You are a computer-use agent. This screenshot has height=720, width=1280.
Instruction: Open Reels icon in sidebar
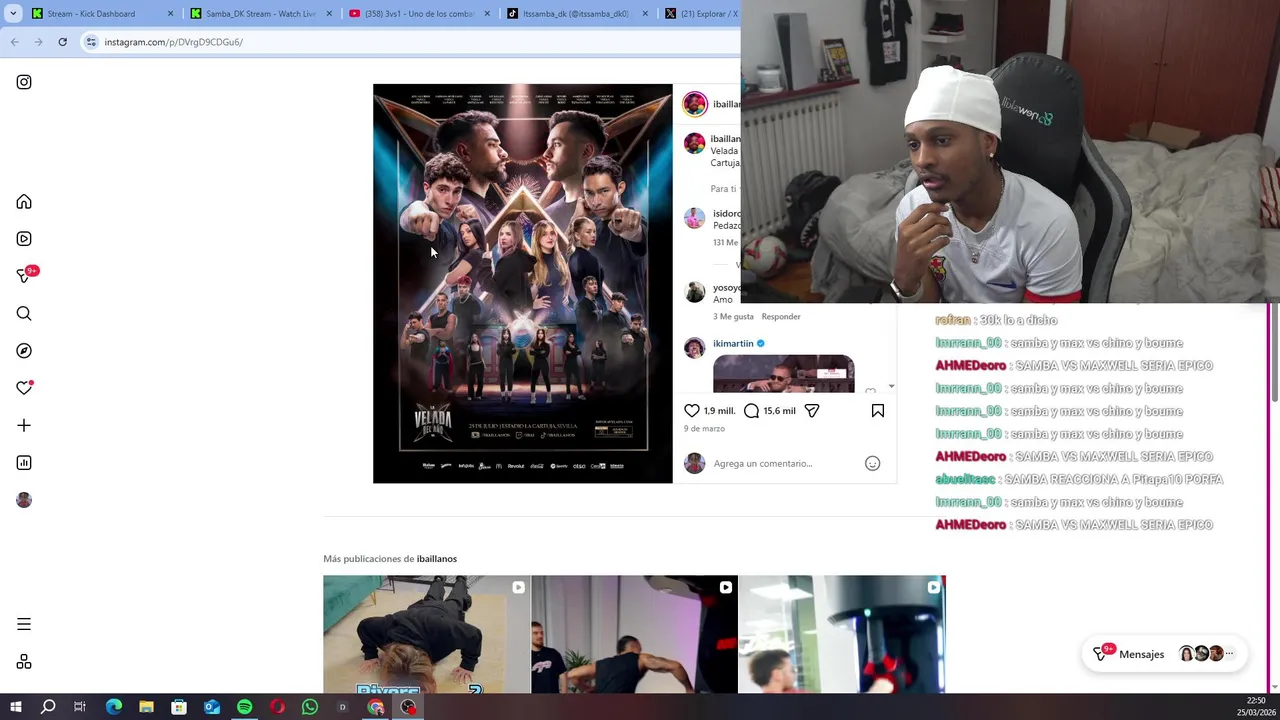[24, 239]
